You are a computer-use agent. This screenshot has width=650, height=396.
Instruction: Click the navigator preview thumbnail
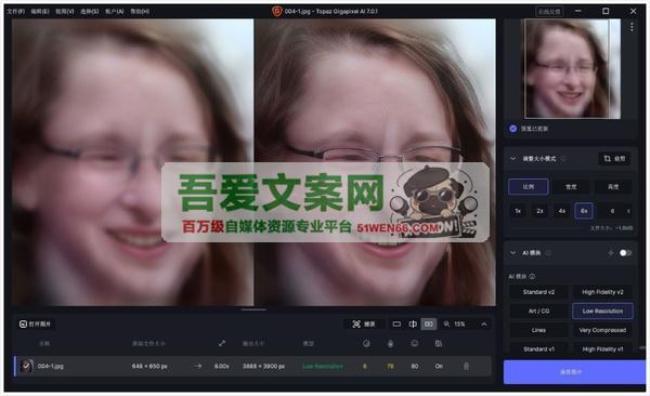(572, 69)
